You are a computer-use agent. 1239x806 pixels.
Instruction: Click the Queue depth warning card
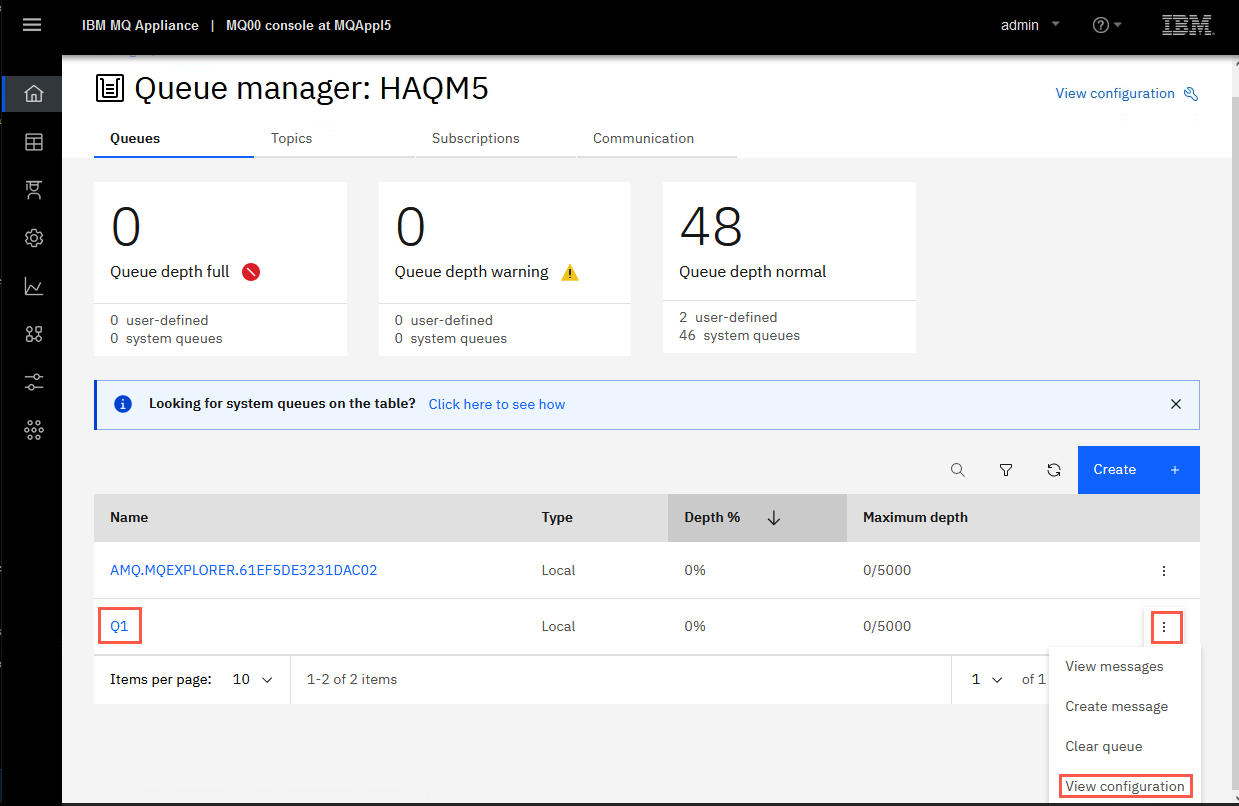coord(504,268)
